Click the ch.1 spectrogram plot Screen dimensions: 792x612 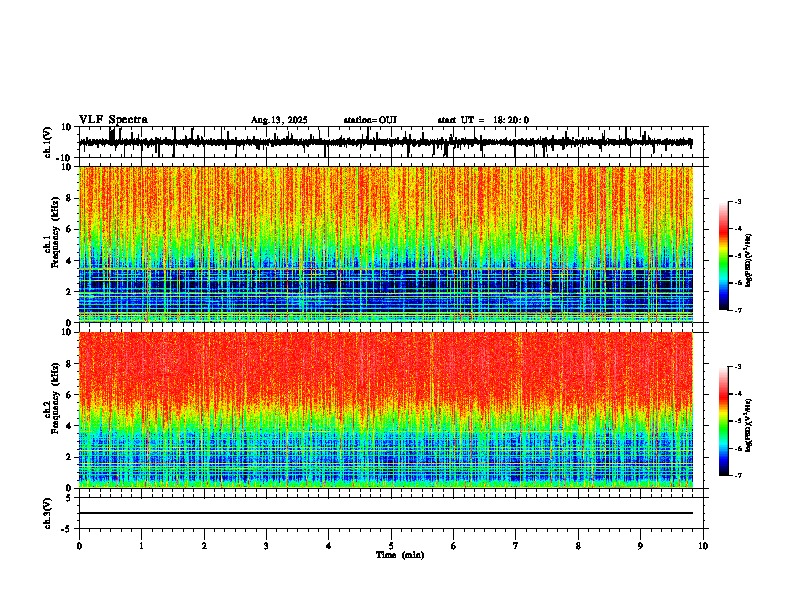coord(386,244)
